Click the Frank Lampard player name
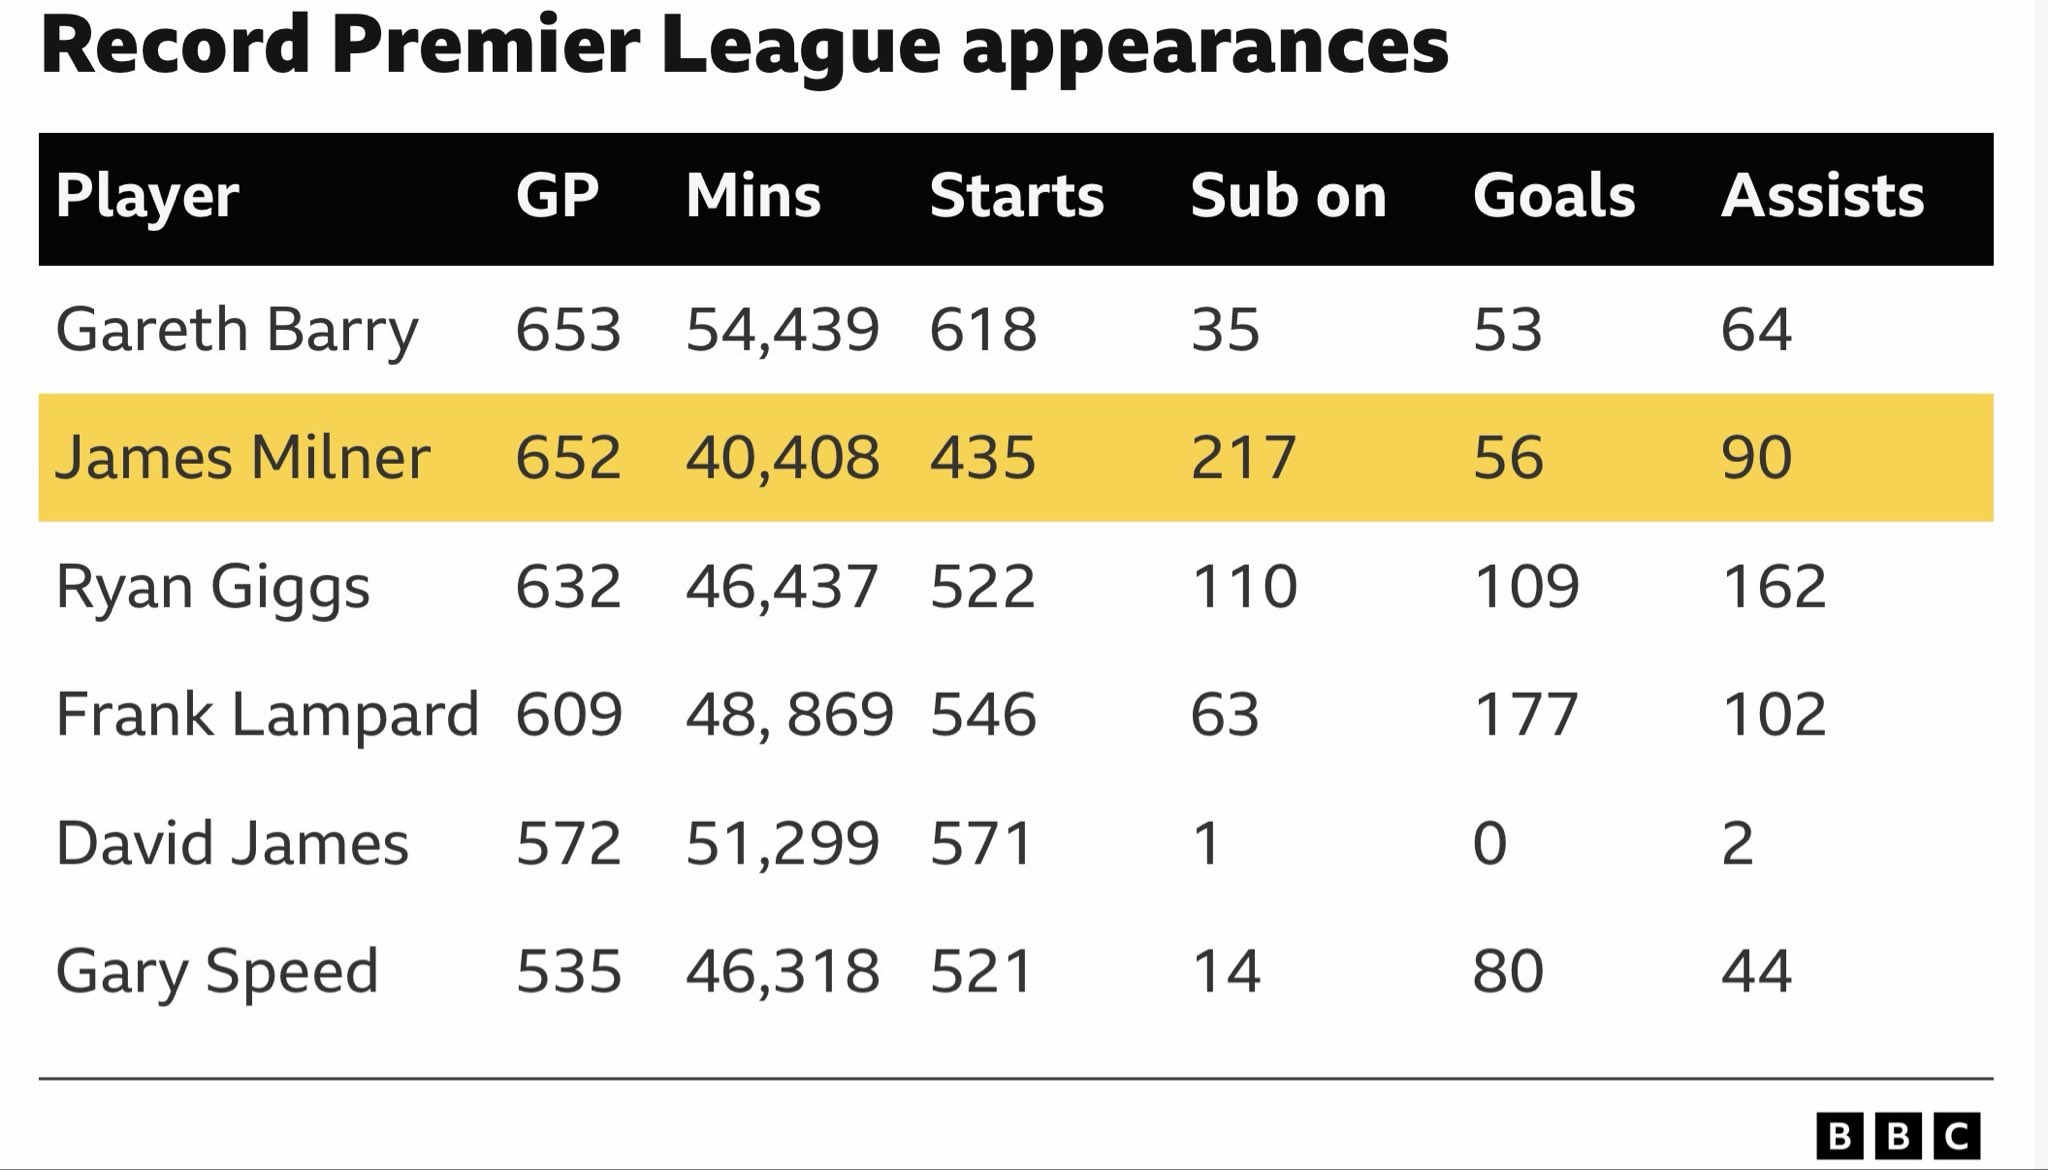This screenshot has width=2048, height=1170. [267, 715]
